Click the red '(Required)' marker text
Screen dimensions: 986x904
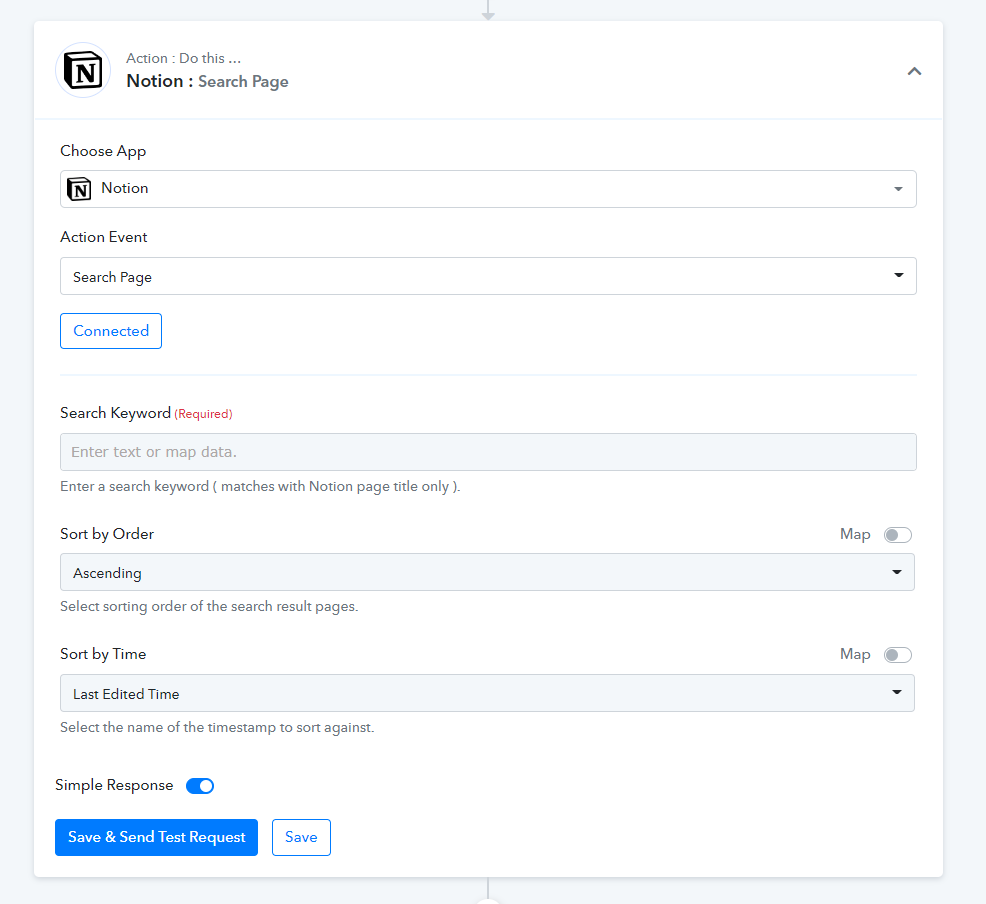(x=203, y=414)
